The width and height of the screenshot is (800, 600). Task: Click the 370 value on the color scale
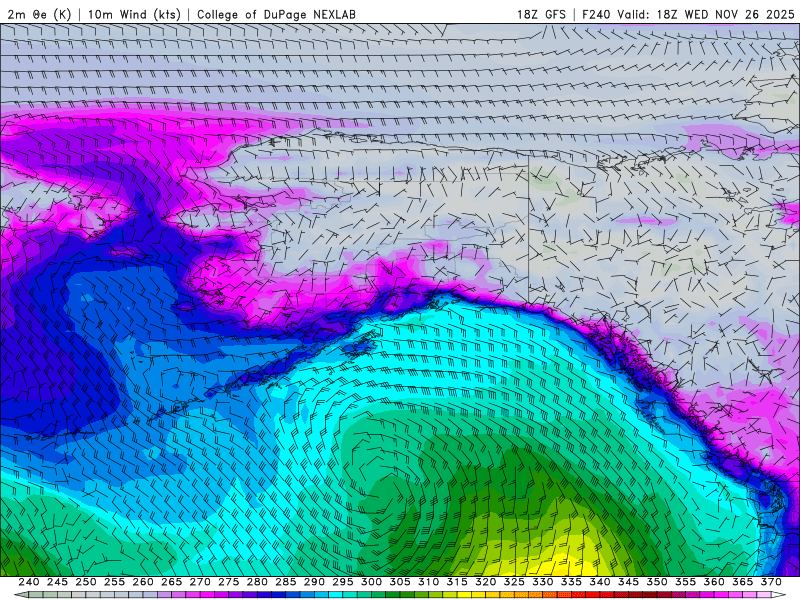click(771, 582)
